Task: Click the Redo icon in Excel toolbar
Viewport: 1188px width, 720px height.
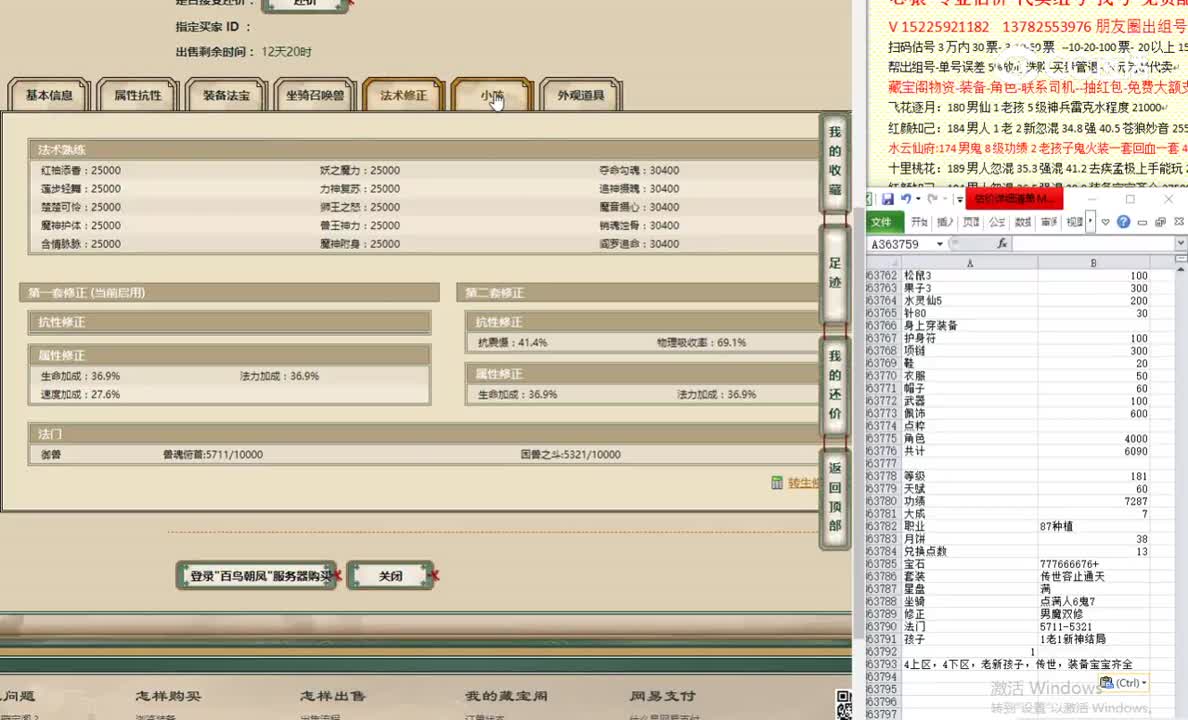Action: coord(931,198)
